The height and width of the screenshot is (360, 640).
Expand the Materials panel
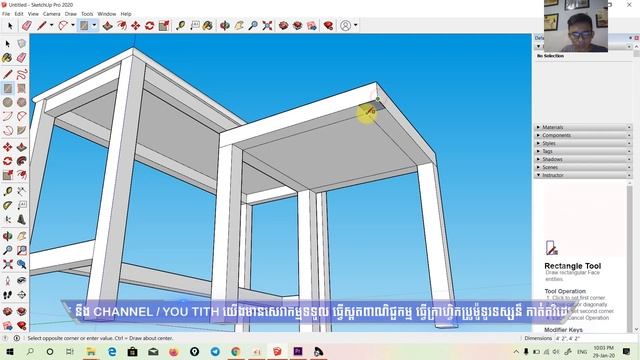(582, 127)
